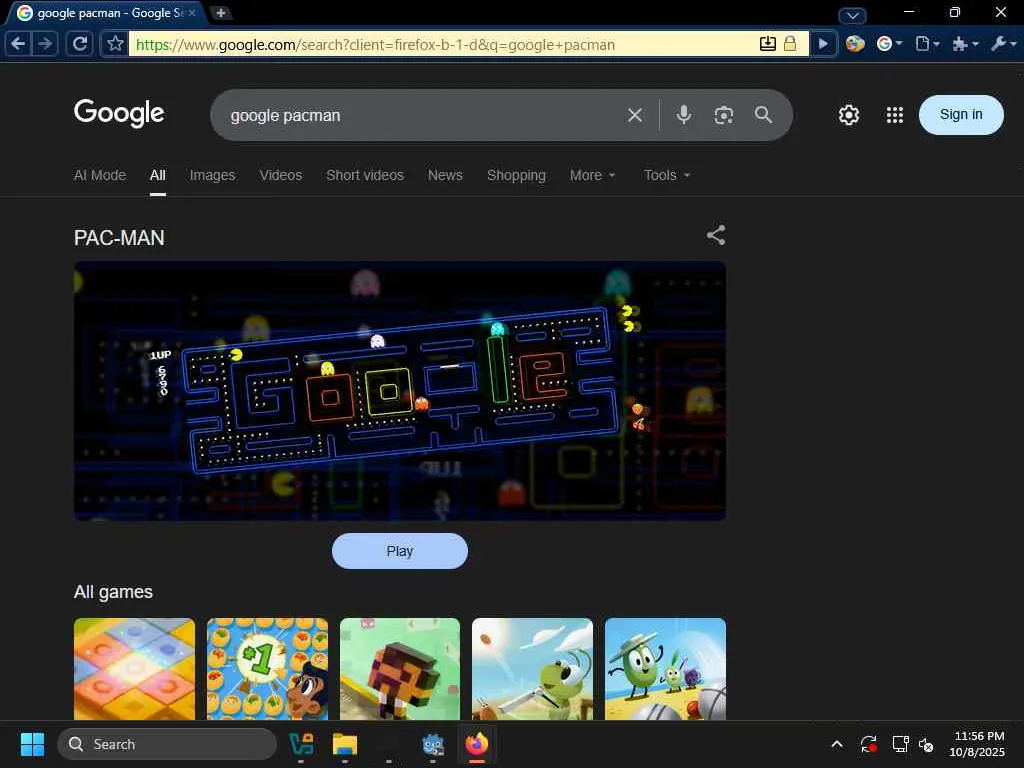Image resolution: width=1024 pixels, height=768 pixels.
Task: Switch to the AI Mode tab
Action: [x=100, y=175]
